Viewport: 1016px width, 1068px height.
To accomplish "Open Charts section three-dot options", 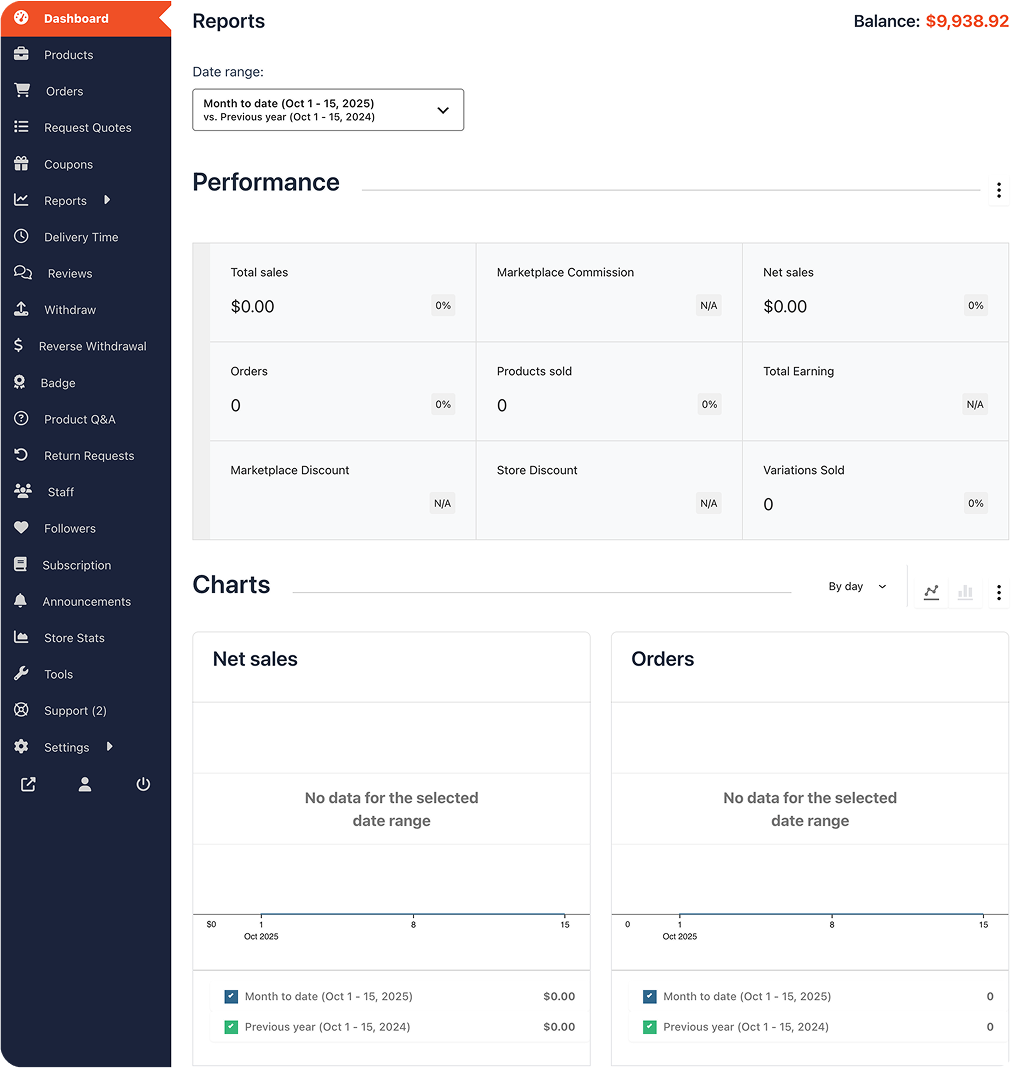I will (x=998, y=593).
